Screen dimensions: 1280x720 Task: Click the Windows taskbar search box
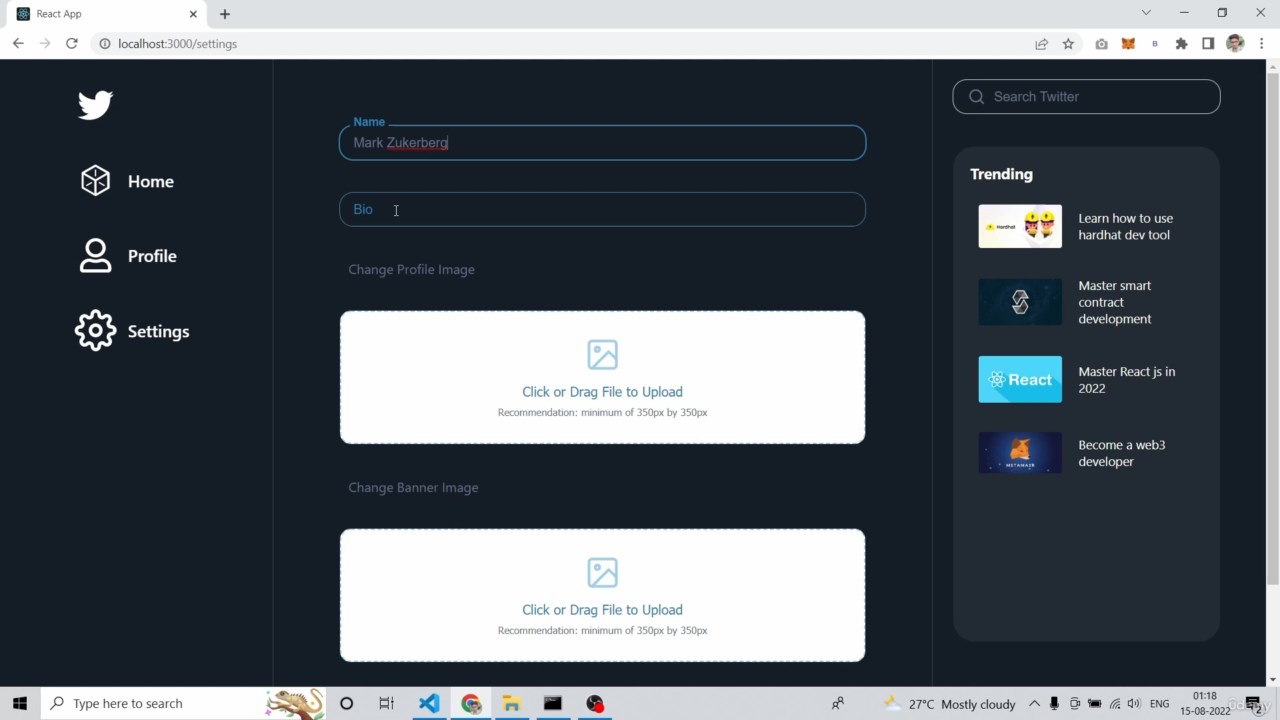point(183,704)
